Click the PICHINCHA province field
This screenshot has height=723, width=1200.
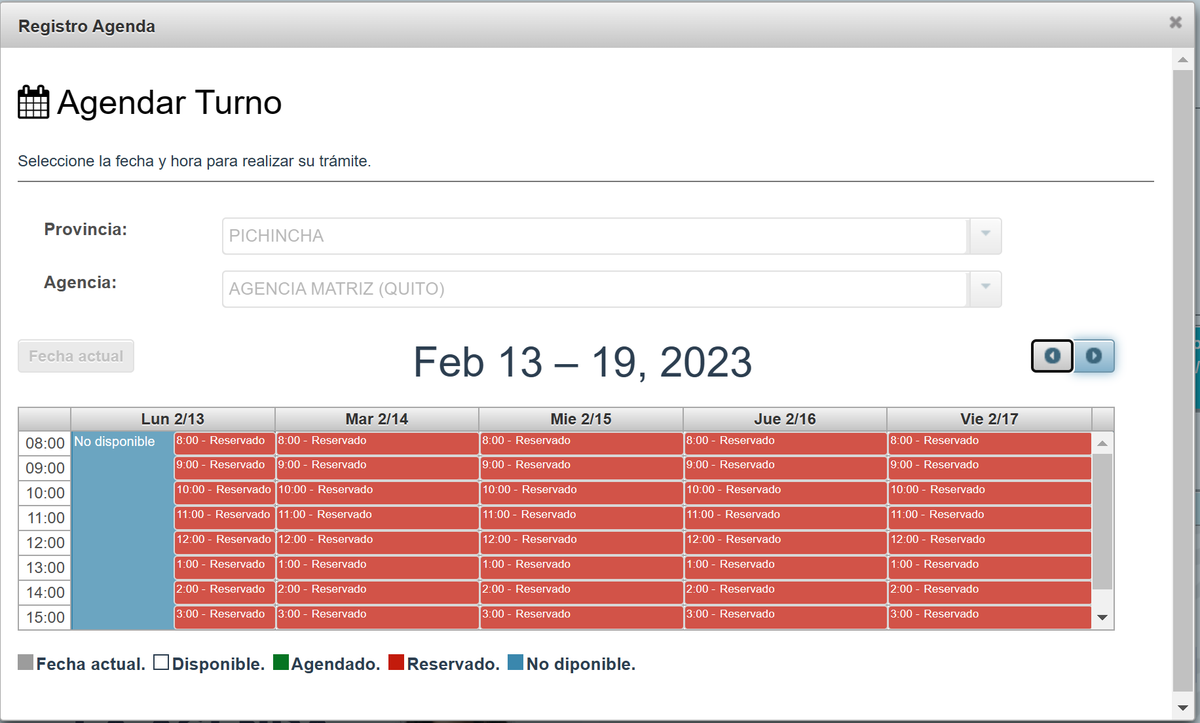point(595,236)
